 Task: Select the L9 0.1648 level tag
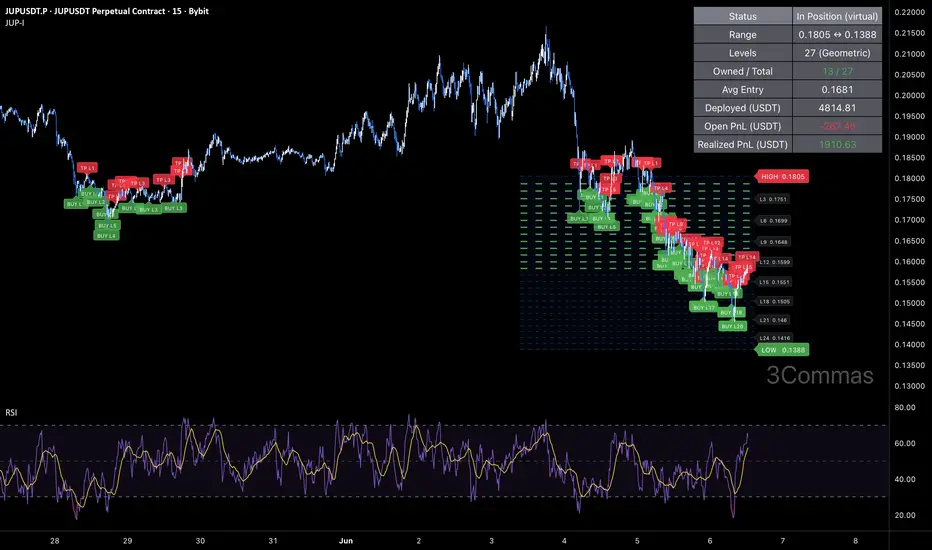click(773, 242)
